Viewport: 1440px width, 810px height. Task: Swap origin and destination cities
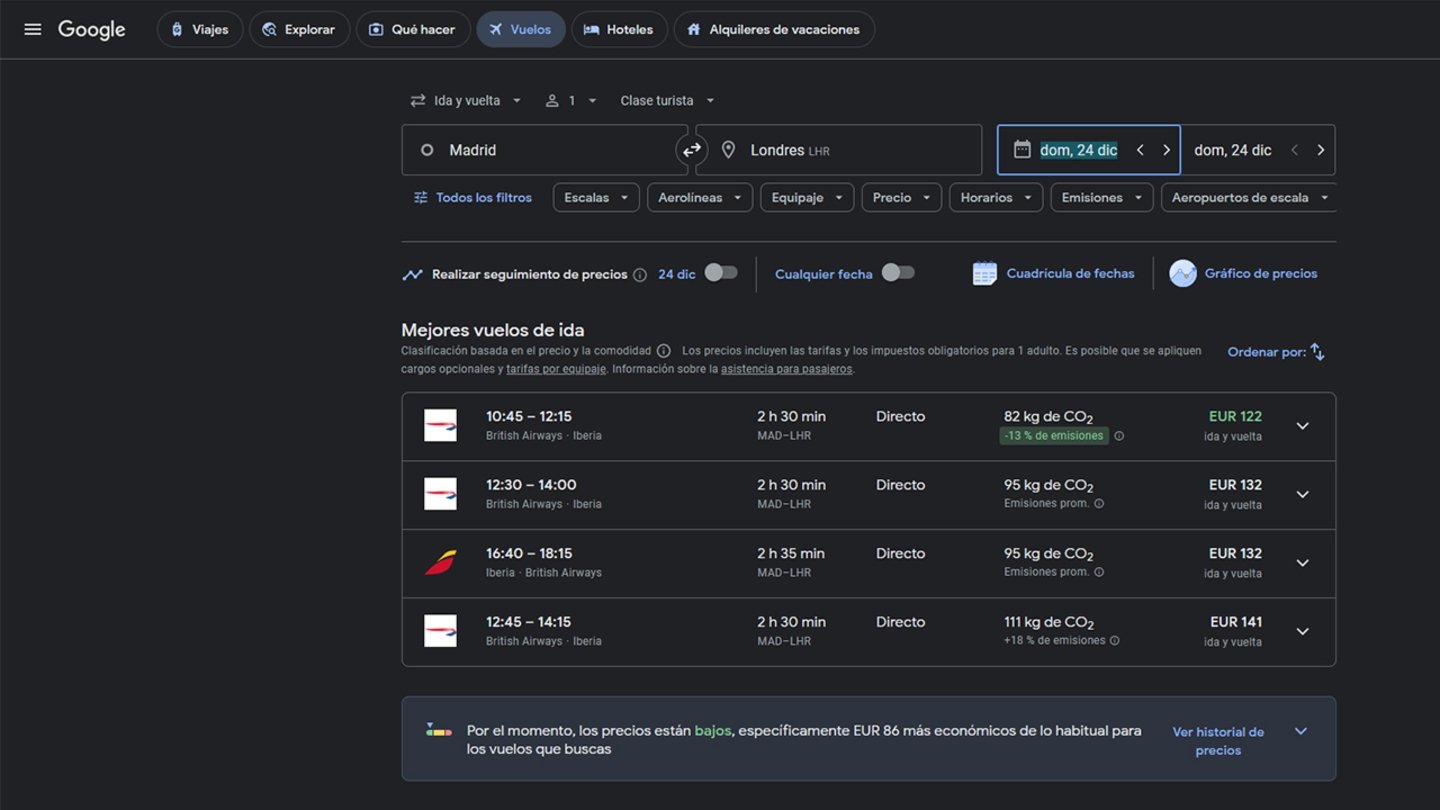point(691,150)
